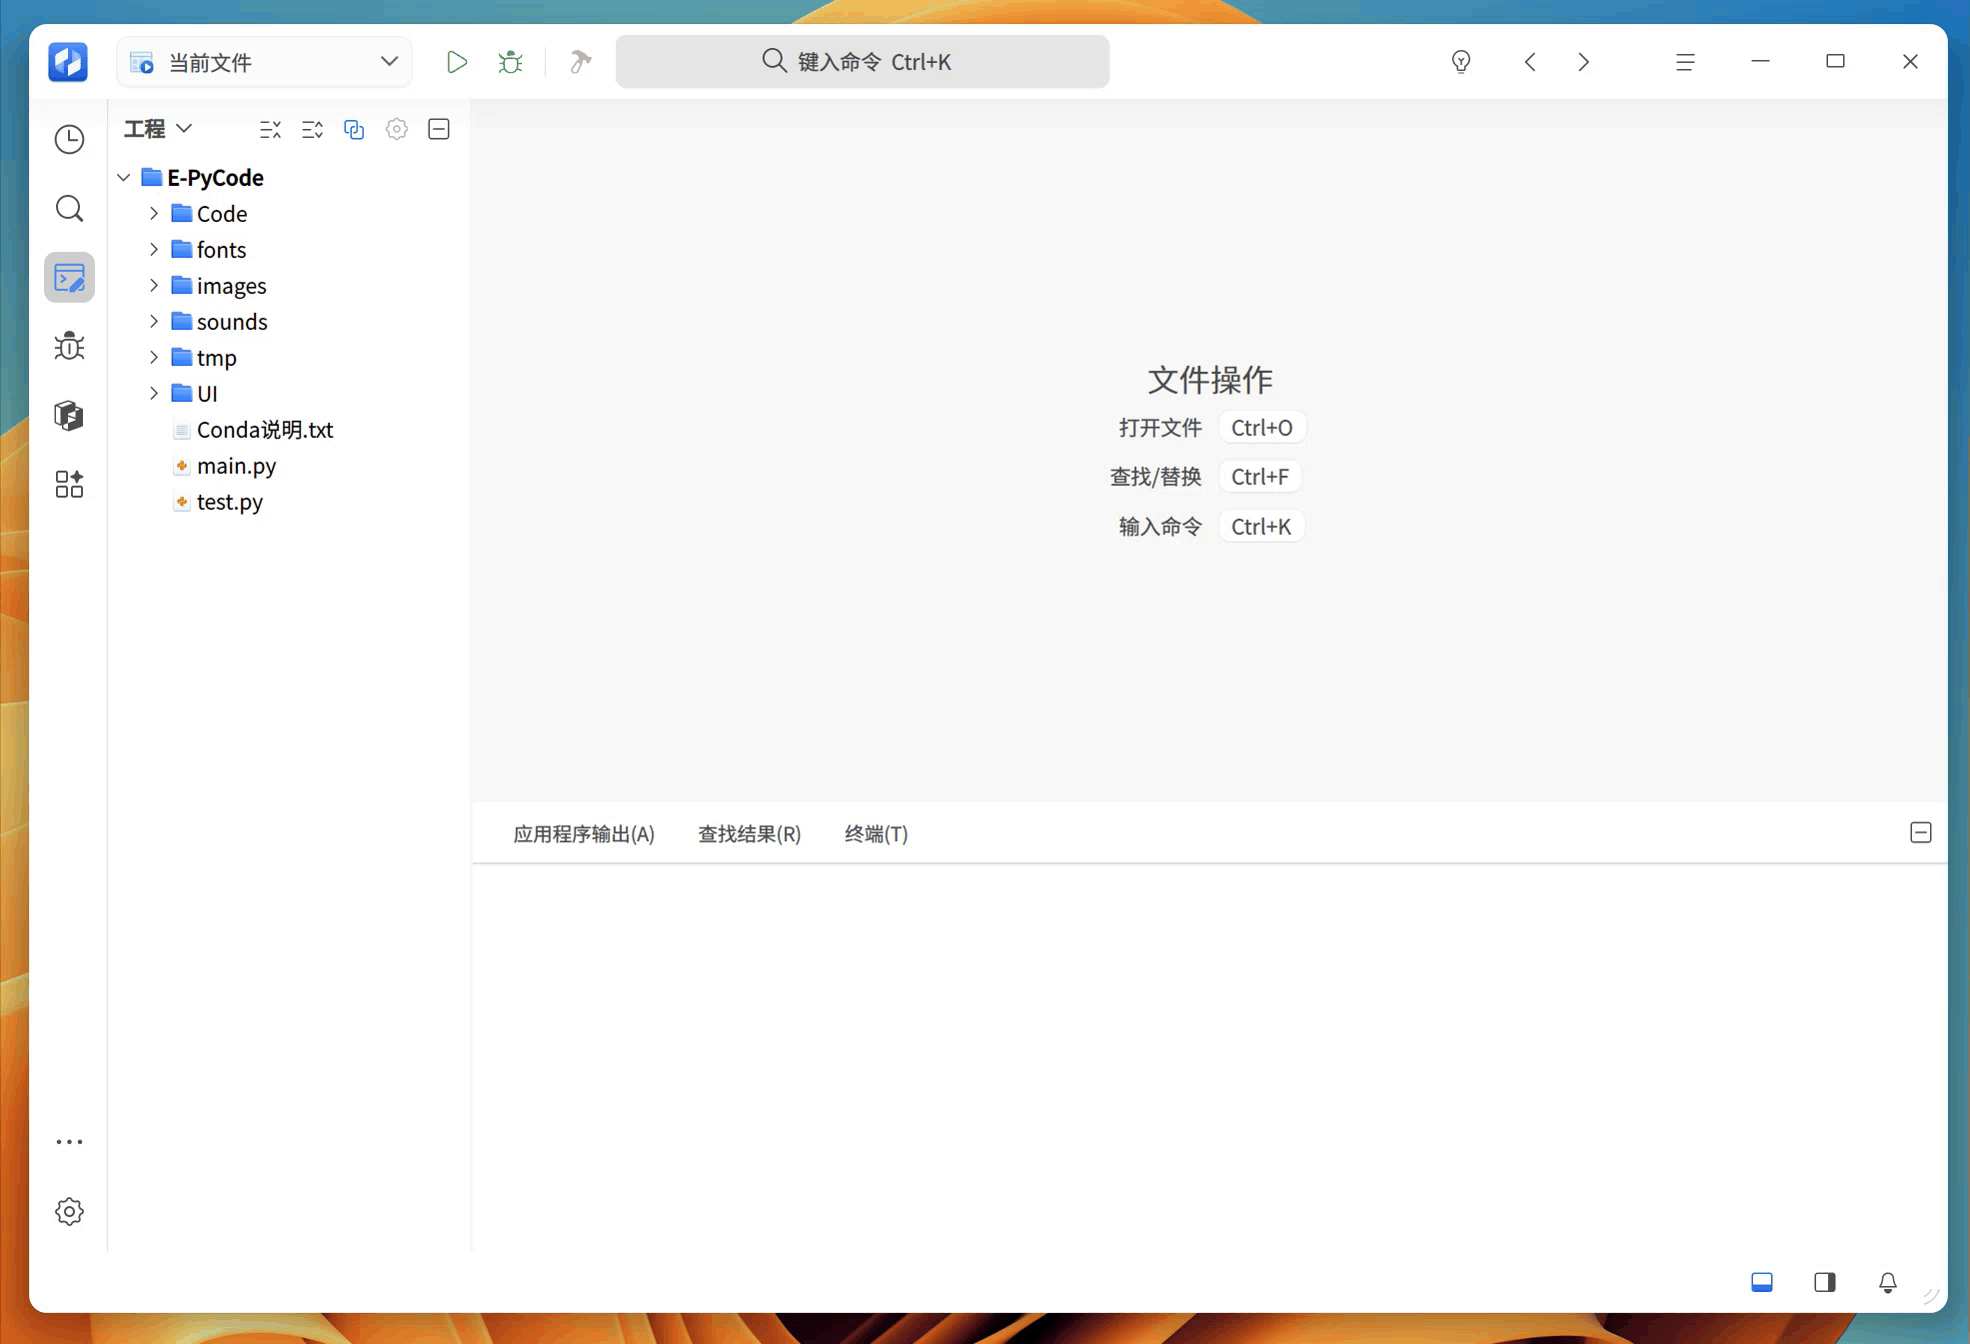Click the collapse-all icon in project panel

click(x=270, y=129)
